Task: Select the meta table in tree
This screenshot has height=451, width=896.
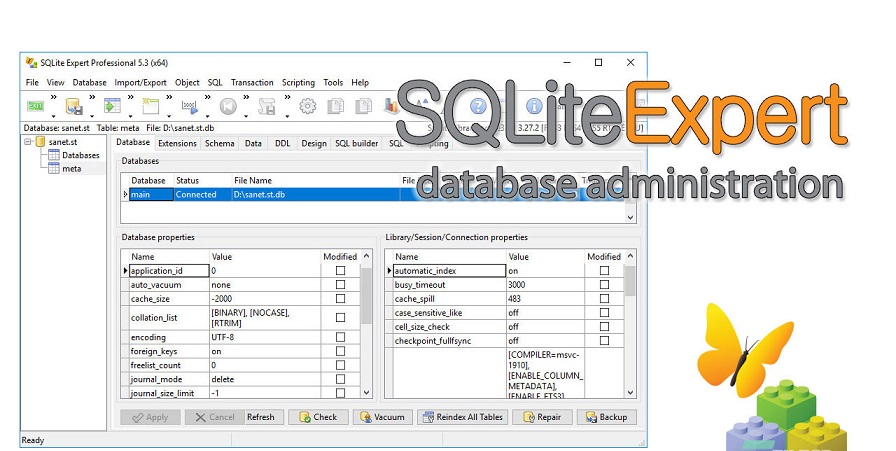Action: pyautogui.click(x=71, y=169)
